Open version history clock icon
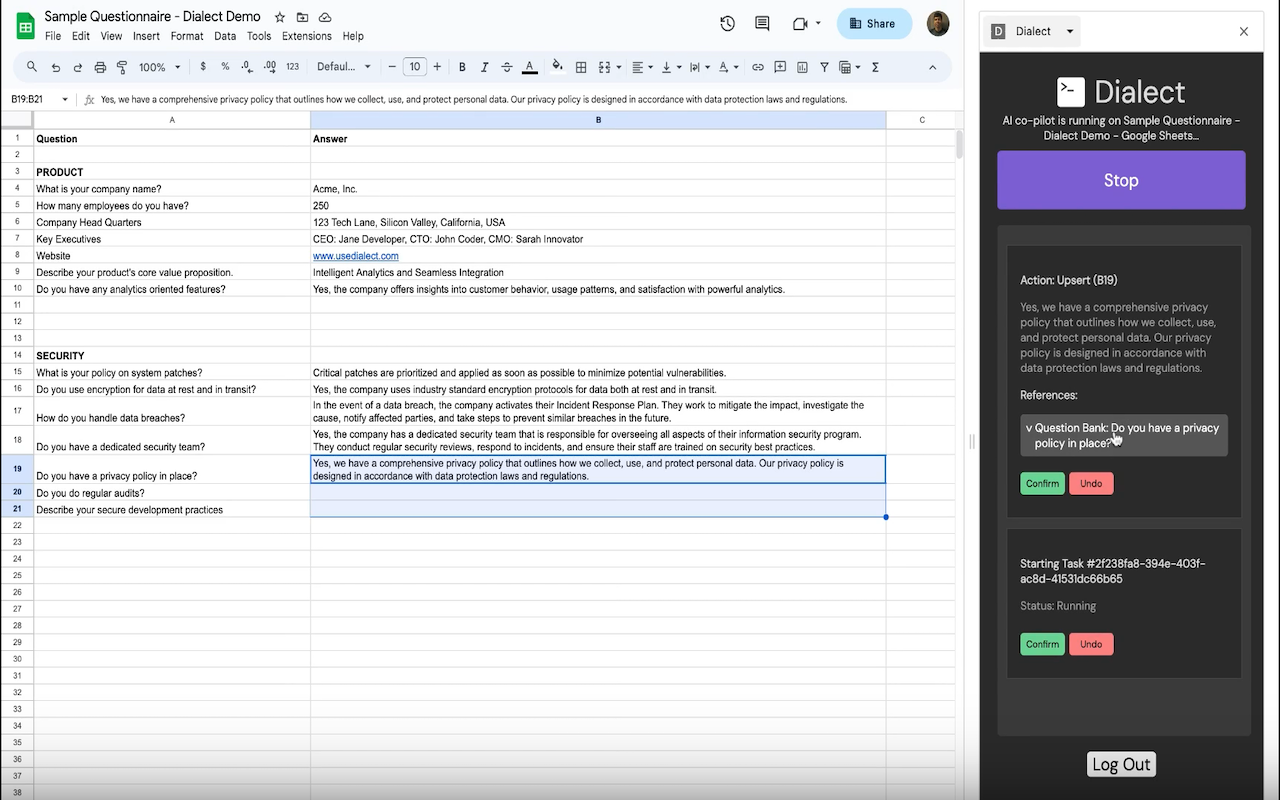Viewport: 1280px width, 800px height. click(727, 24)
